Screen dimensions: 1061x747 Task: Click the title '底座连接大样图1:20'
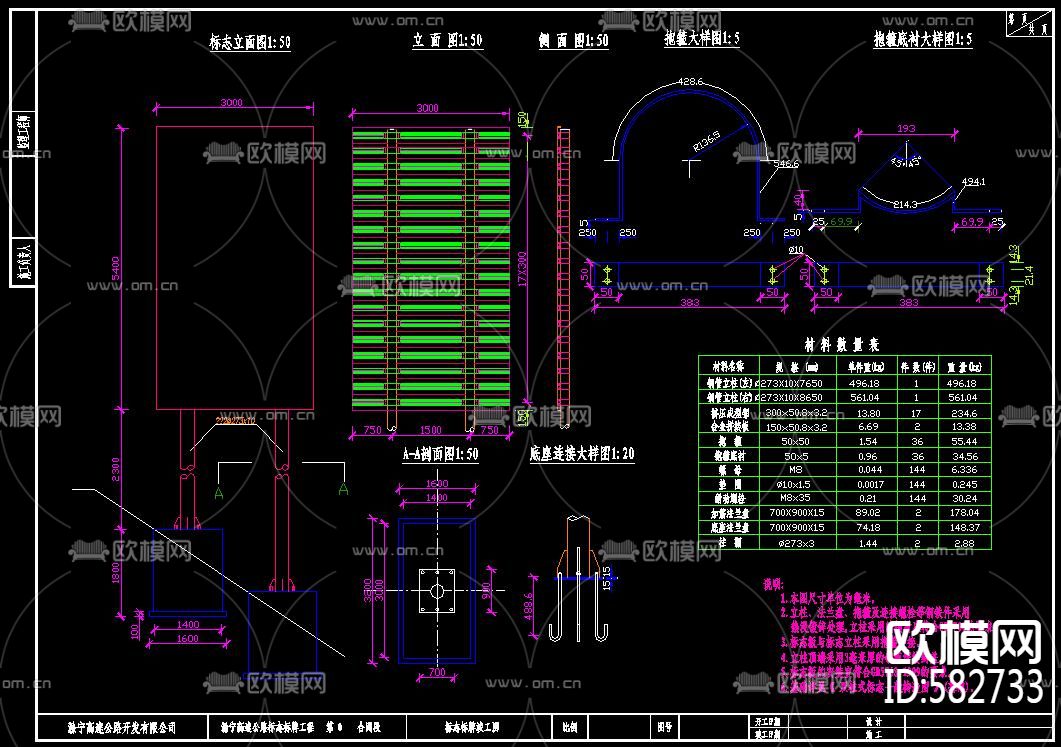pyautogui.click(x=582, y=454)
